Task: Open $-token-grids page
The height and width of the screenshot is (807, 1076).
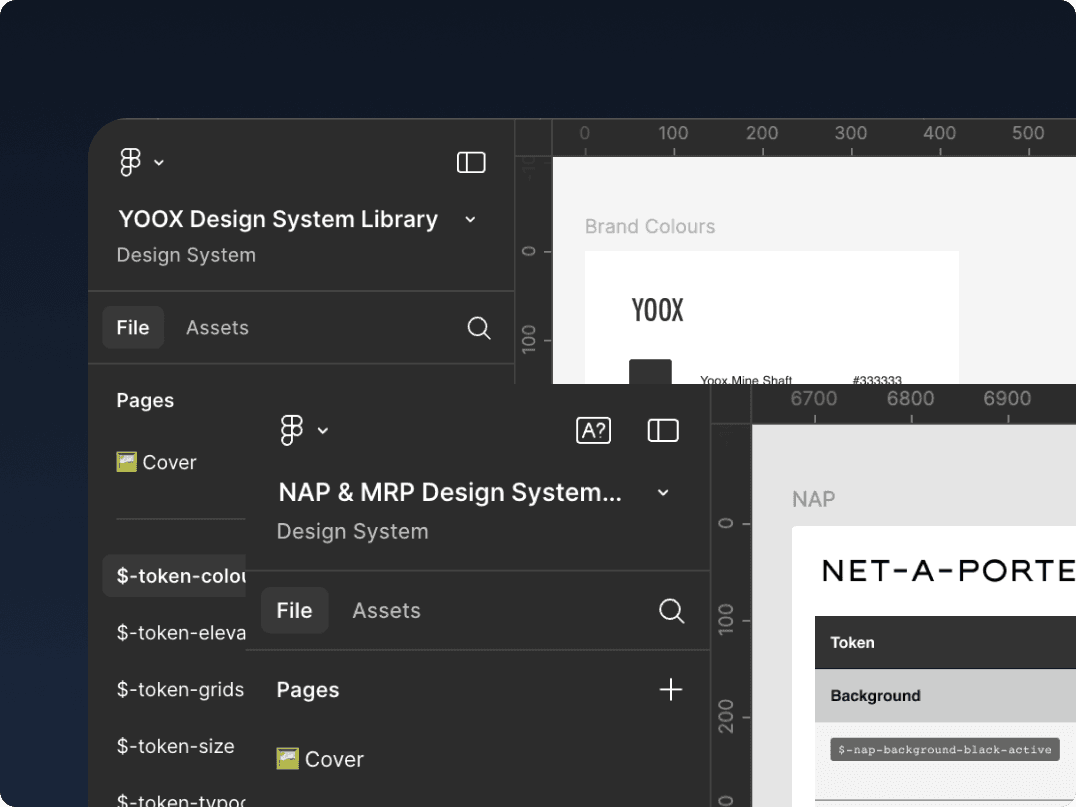Action: [x=180, y=689]
